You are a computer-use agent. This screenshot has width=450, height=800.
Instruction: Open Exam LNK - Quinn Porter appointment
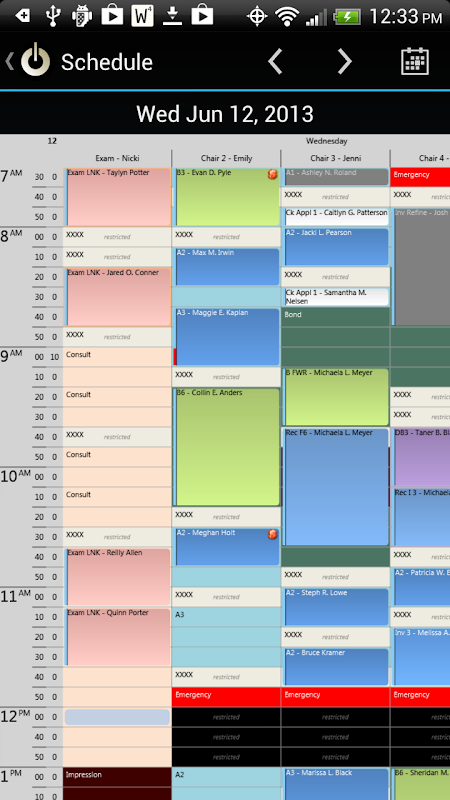click(117, 637)
